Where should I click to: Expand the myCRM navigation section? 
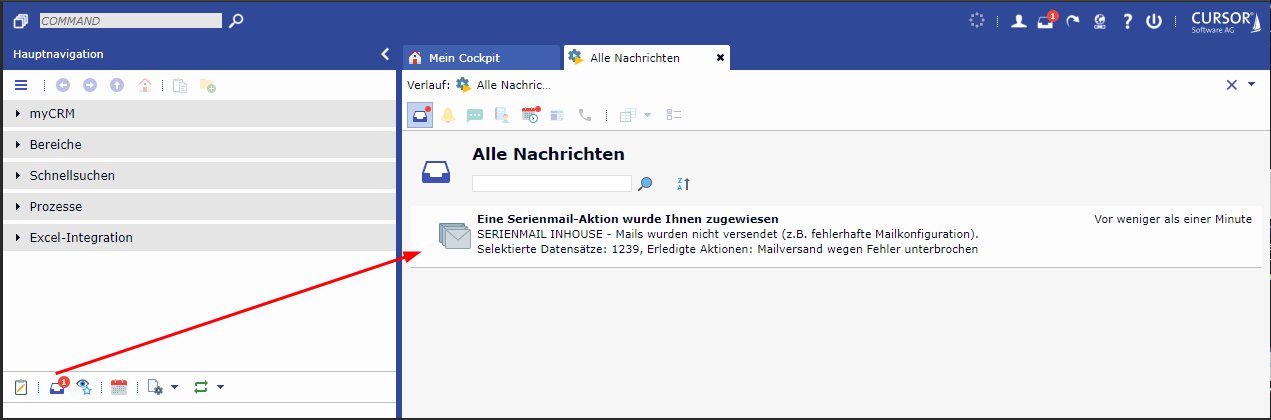tap(52, 114)
